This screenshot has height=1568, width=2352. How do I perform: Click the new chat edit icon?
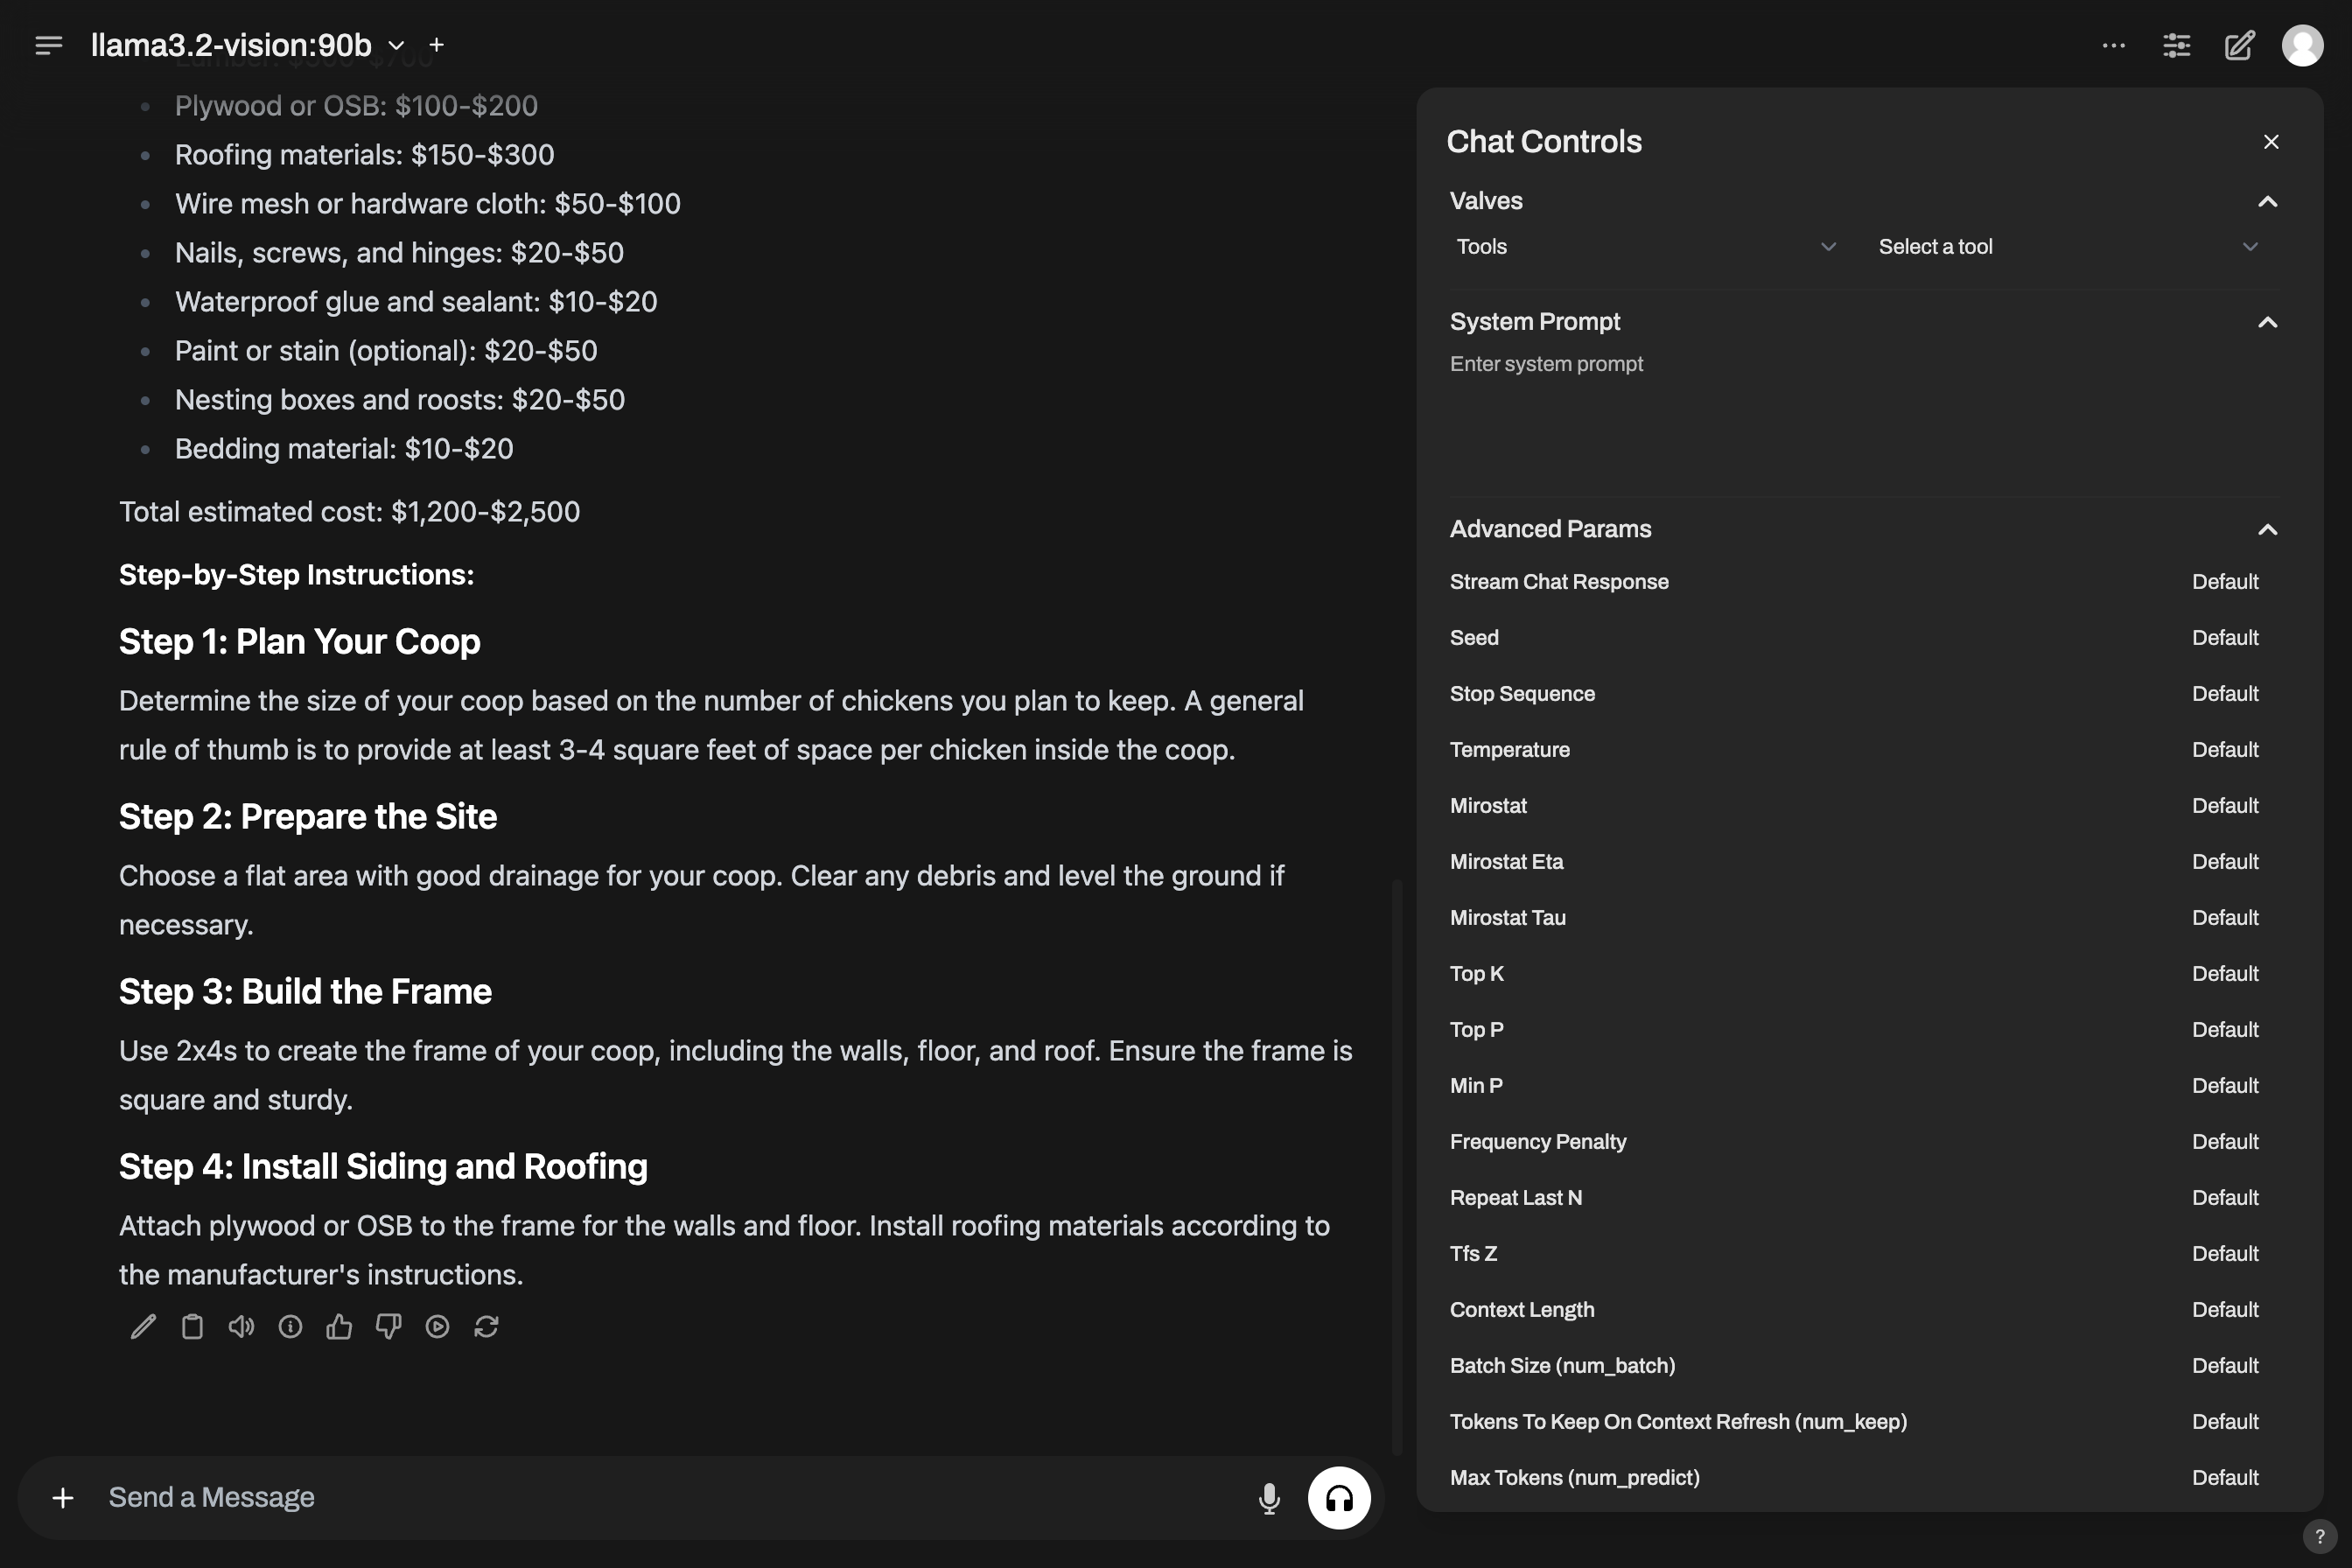click(x=2239, y=45)
